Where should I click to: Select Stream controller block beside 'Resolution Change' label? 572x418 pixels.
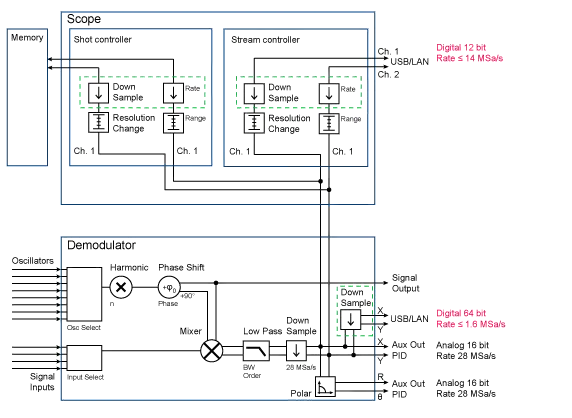point(254,123)
